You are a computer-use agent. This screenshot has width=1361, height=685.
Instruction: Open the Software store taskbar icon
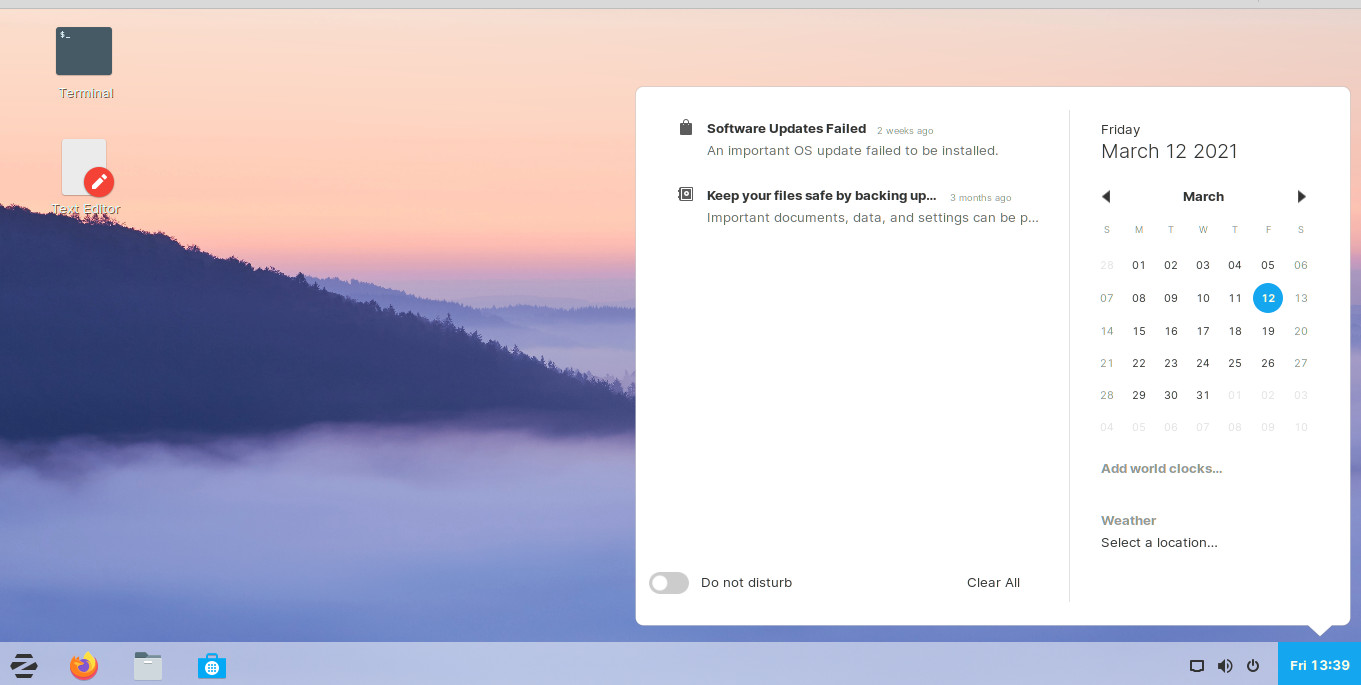(212, 665)
